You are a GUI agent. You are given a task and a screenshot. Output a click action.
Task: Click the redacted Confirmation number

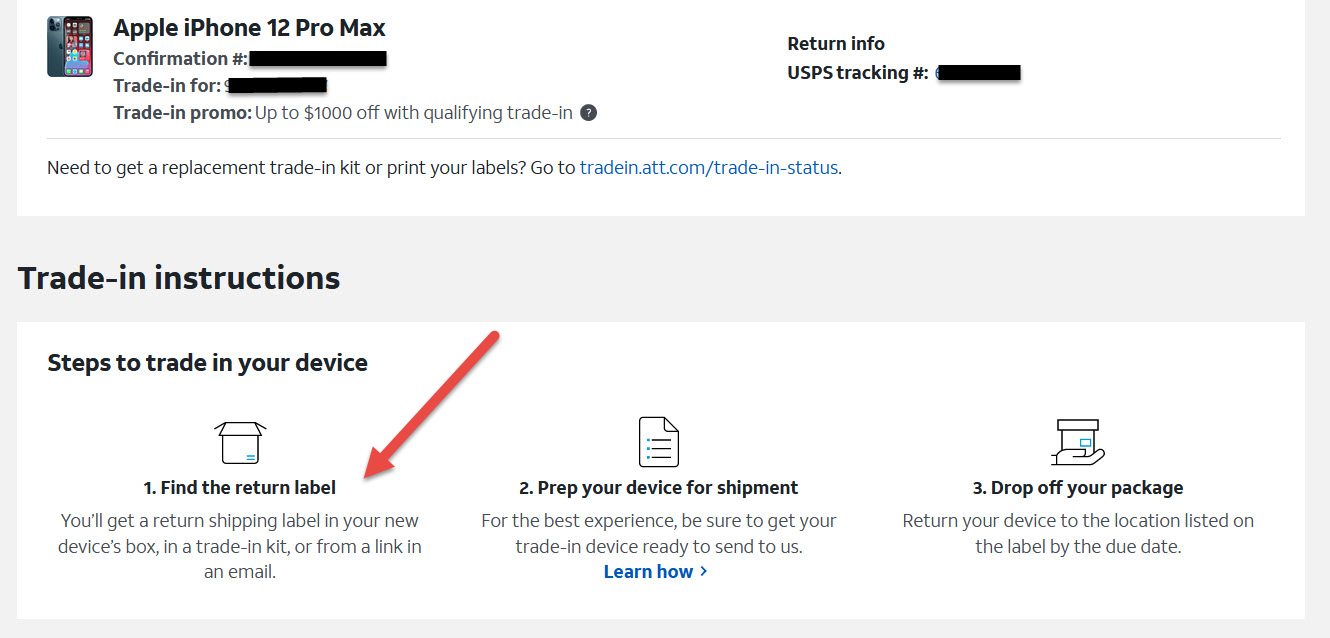318,59
